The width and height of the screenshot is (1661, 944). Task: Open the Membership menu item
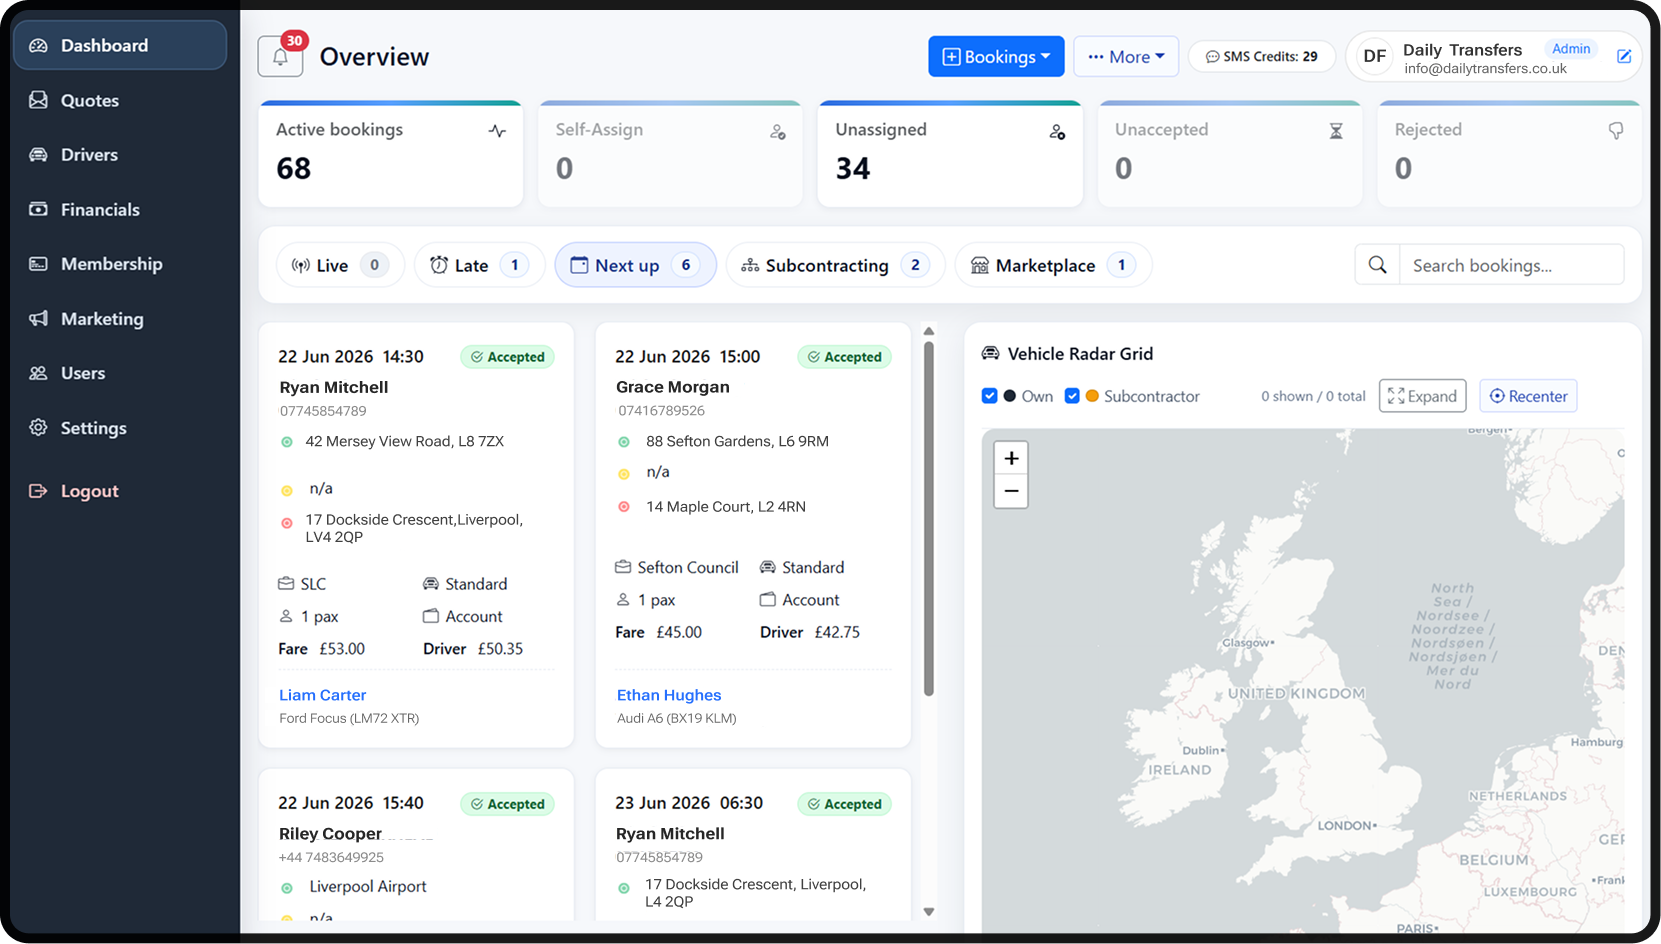tap(120, 264)
